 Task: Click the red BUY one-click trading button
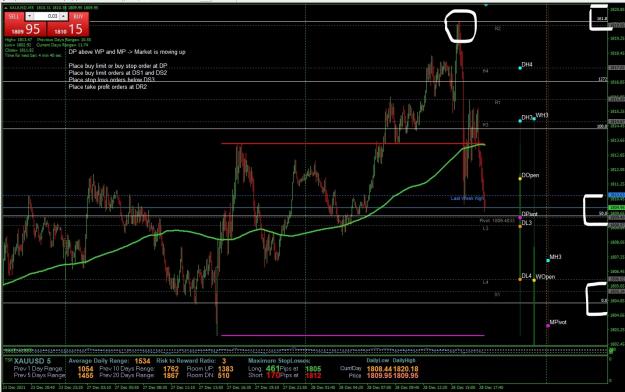tap(67, 28)
